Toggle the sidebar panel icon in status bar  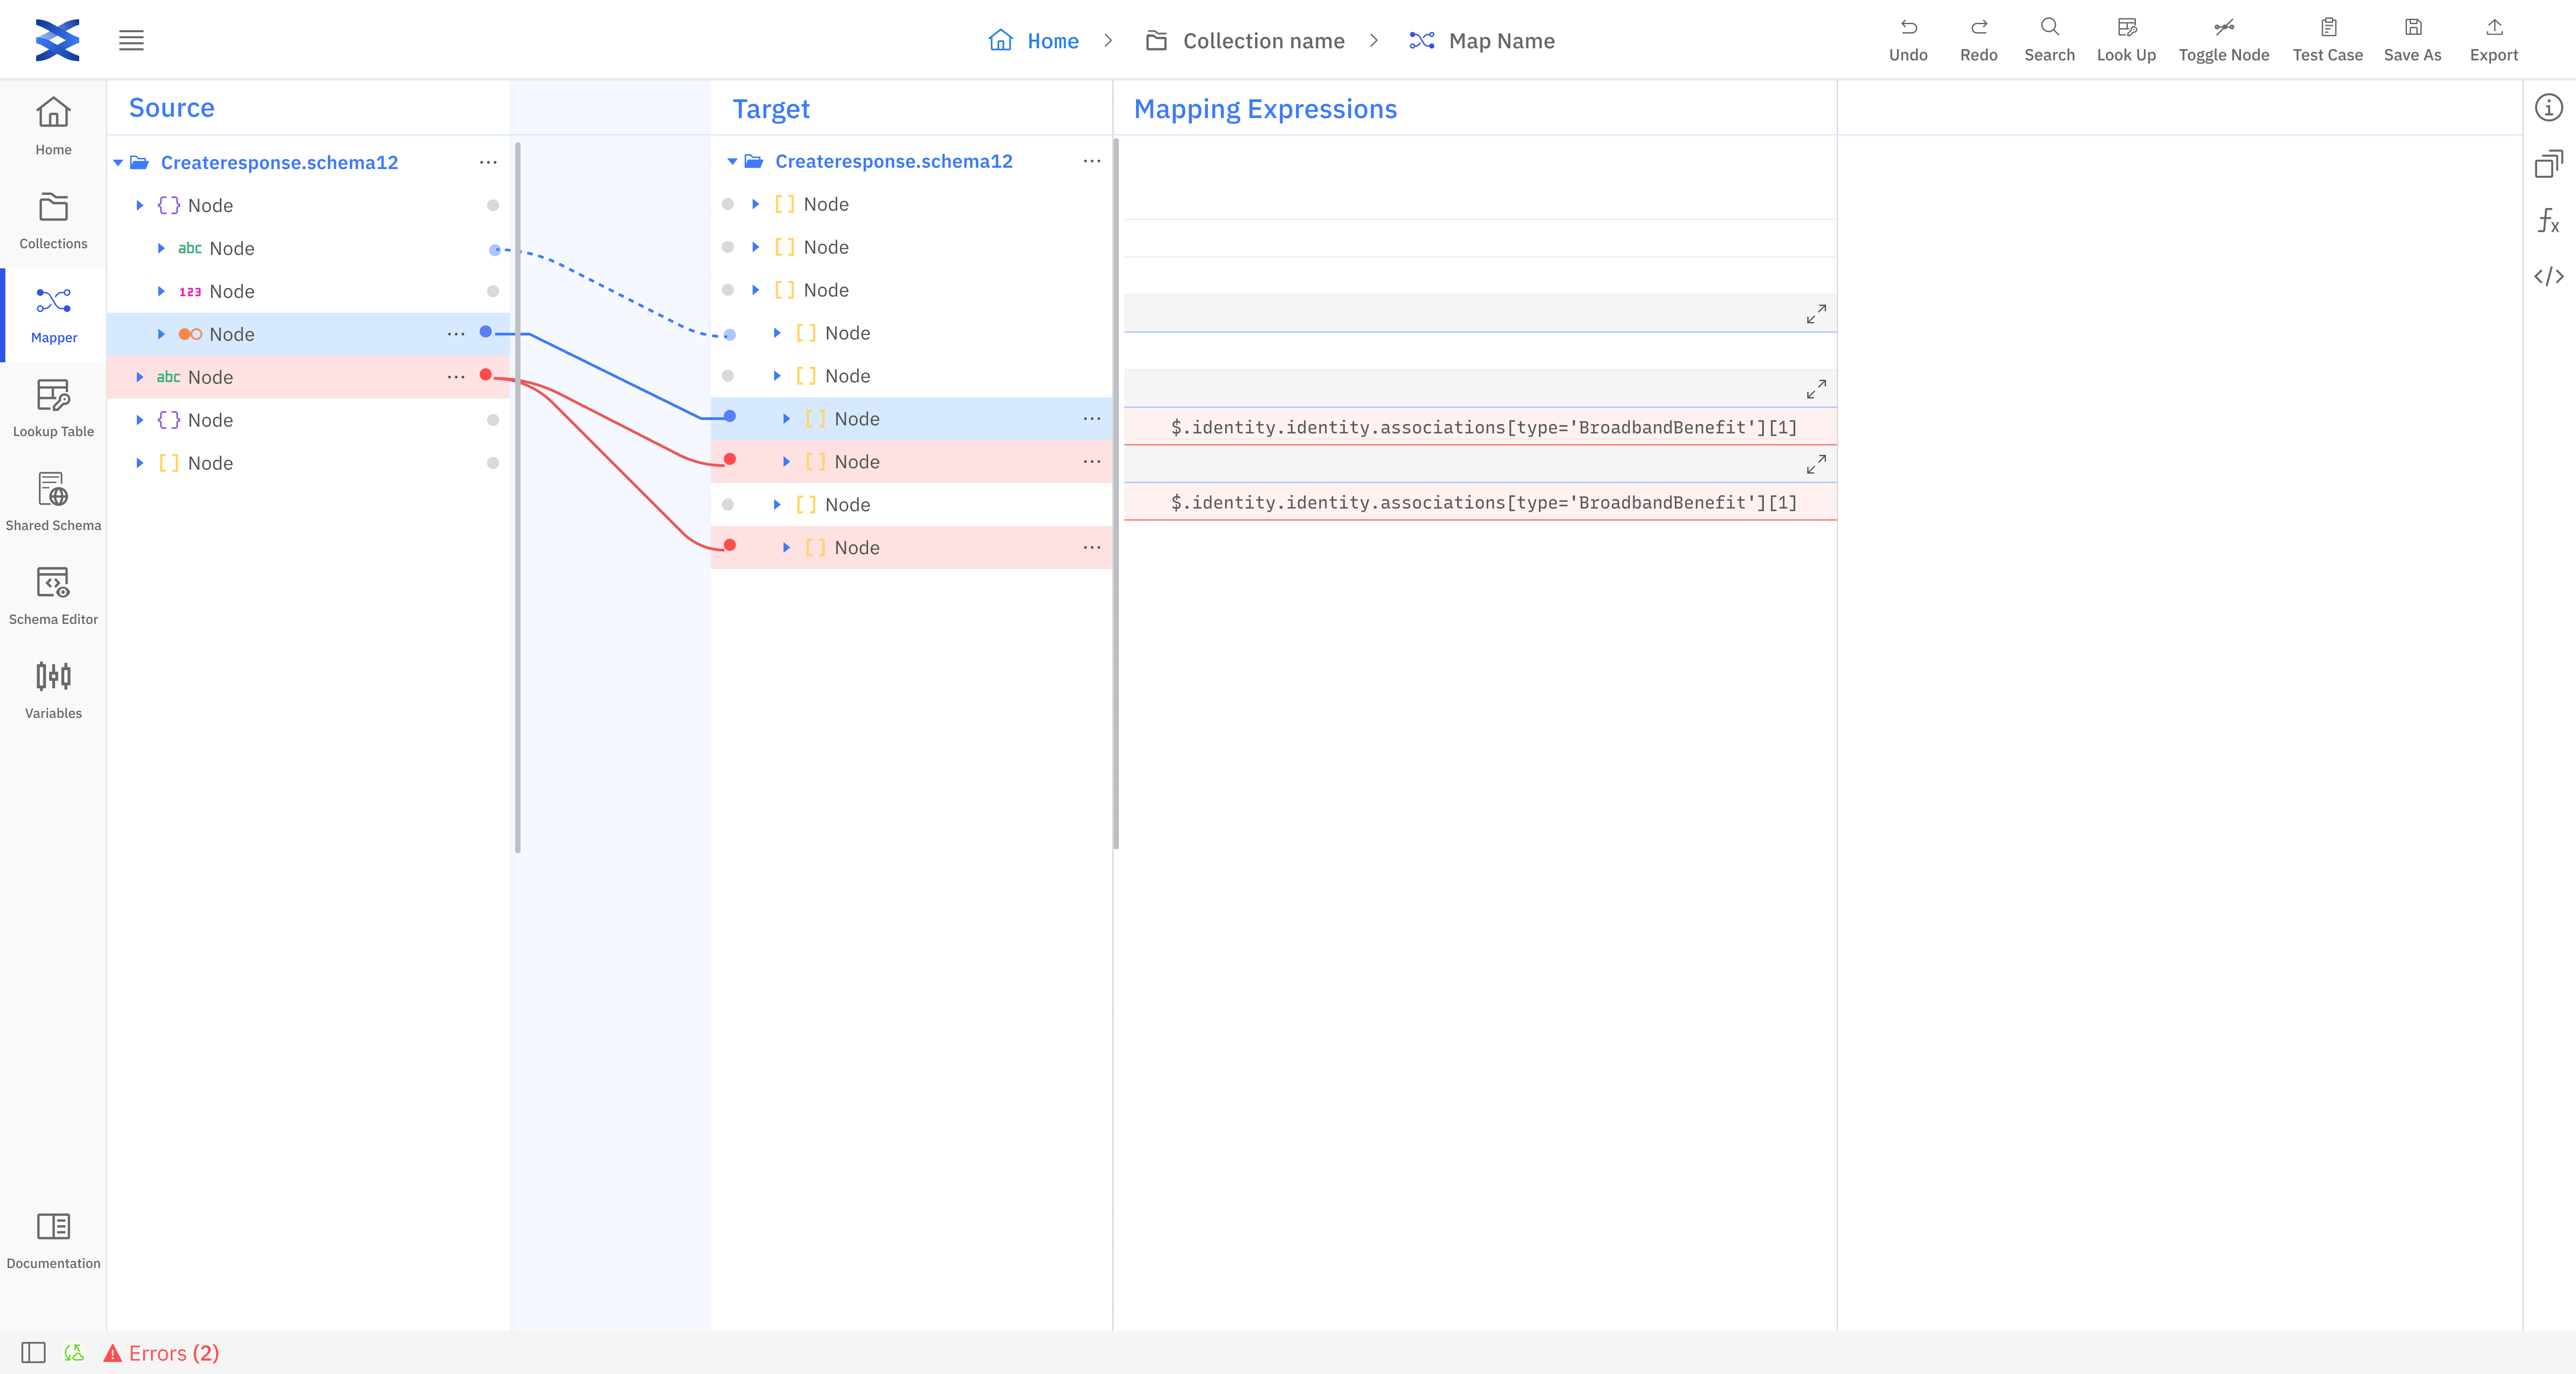[33, 1352]
